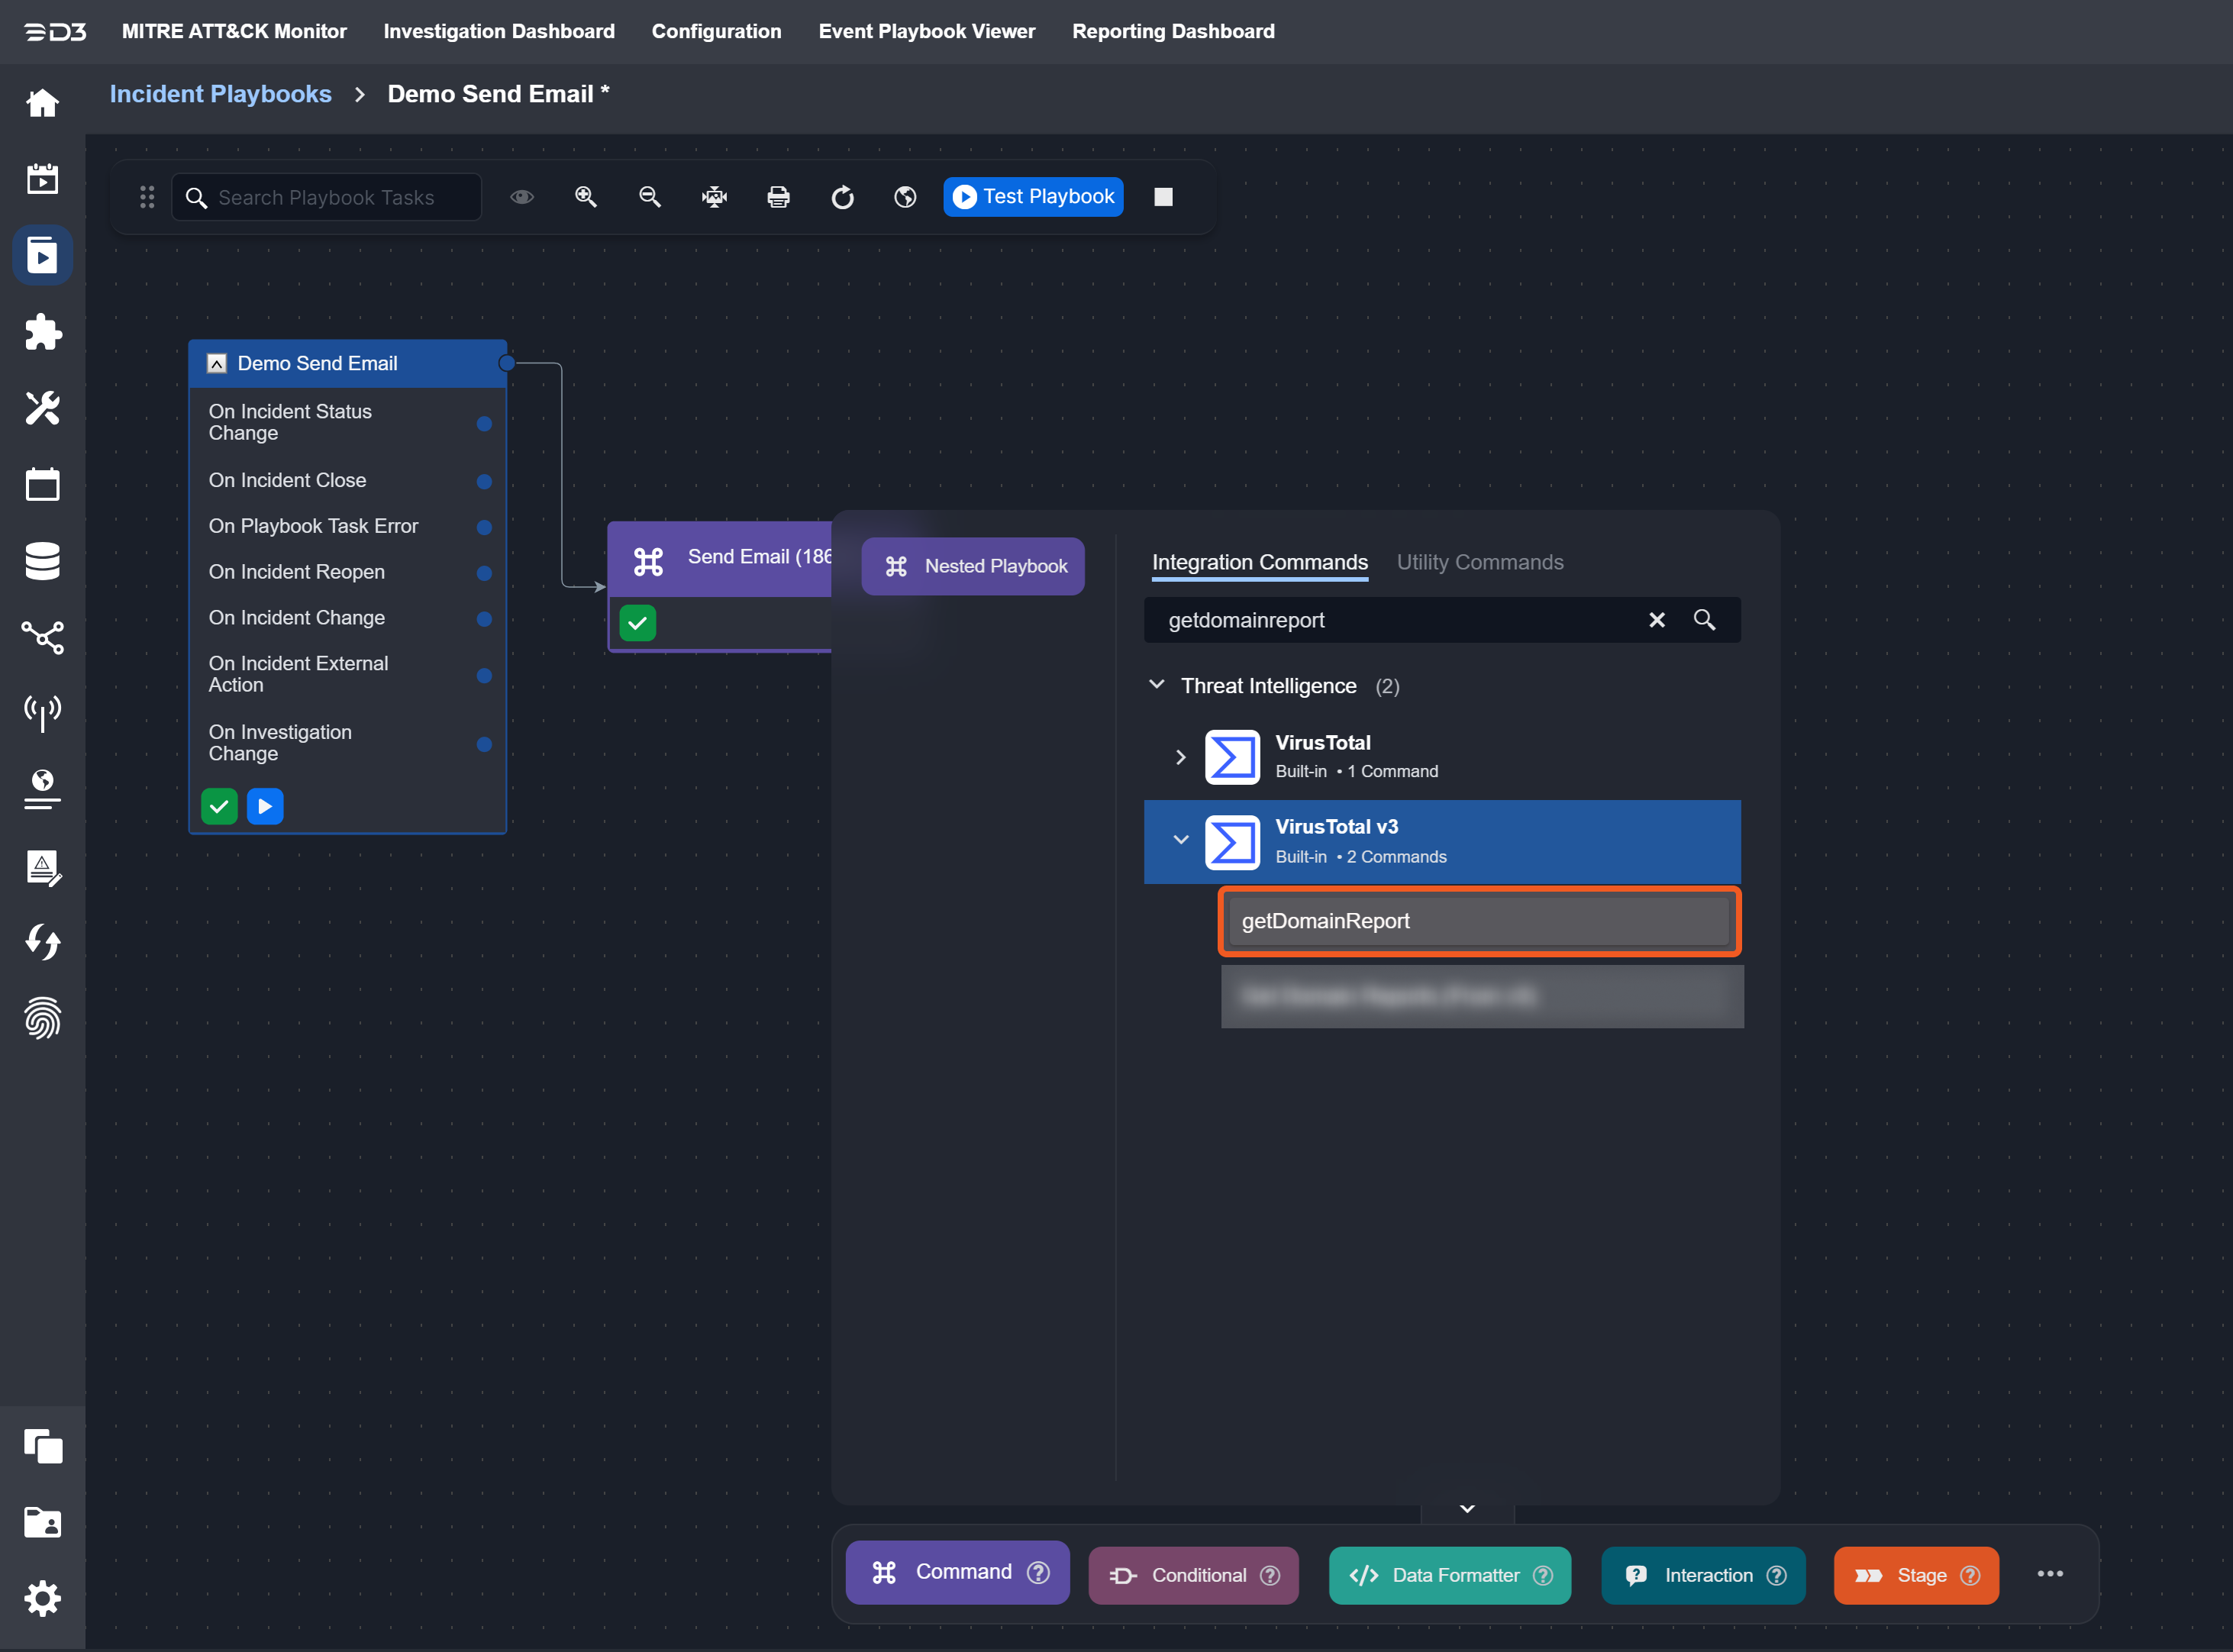Collapse the Threat Intelligence category
Screen dimensions: 2233x1652
(x=1157, y=685)
